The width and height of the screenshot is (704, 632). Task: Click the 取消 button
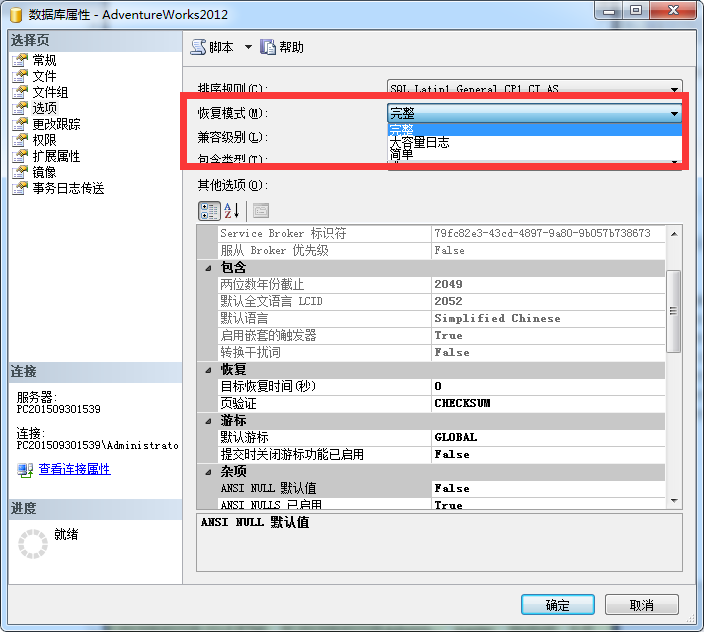pos(642,605)
